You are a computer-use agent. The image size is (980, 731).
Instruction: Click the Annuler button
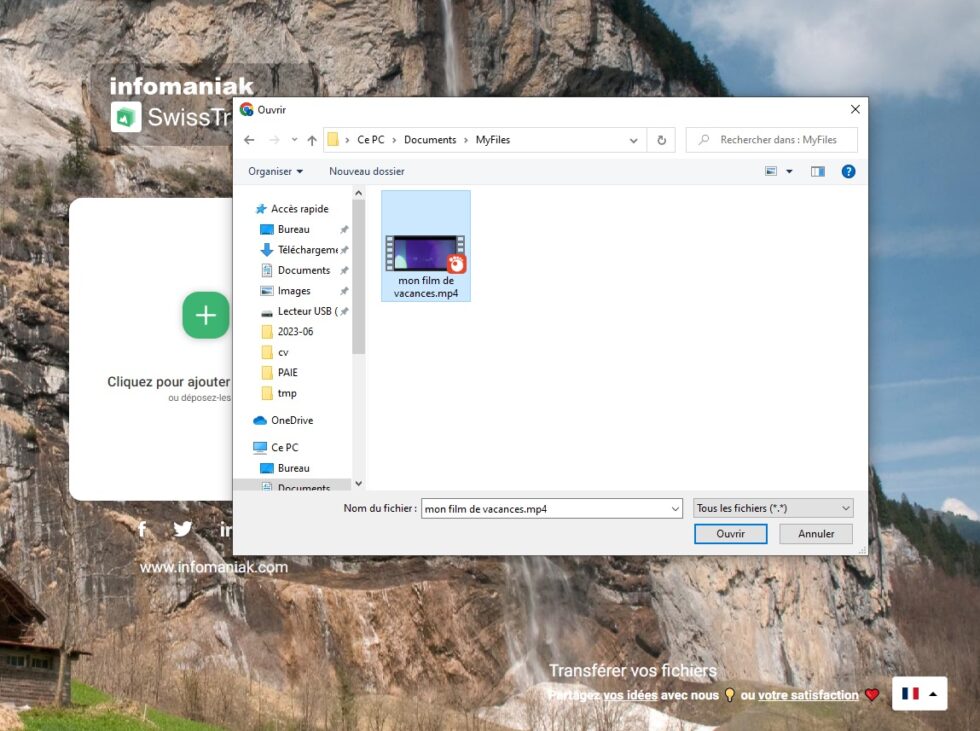[815, 534]
